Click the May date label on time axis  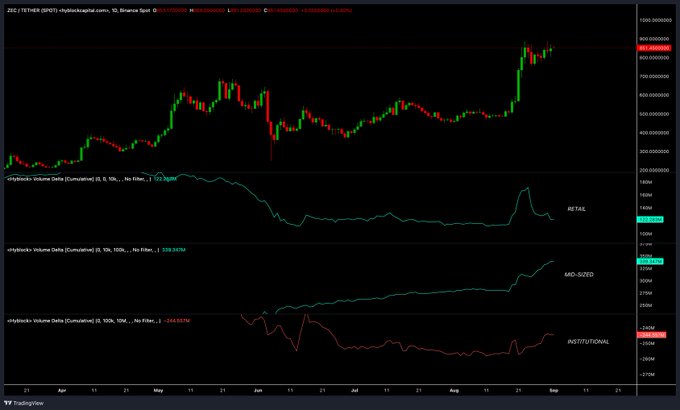[x=158, y=390]
